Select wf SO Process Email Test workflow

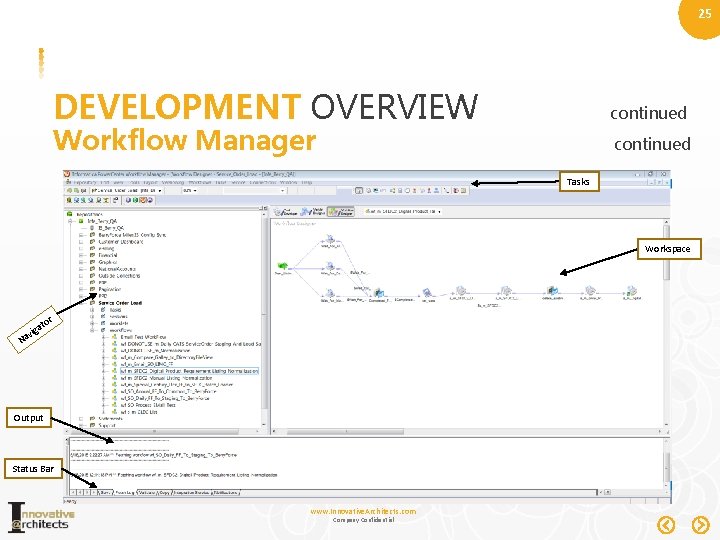148,405
